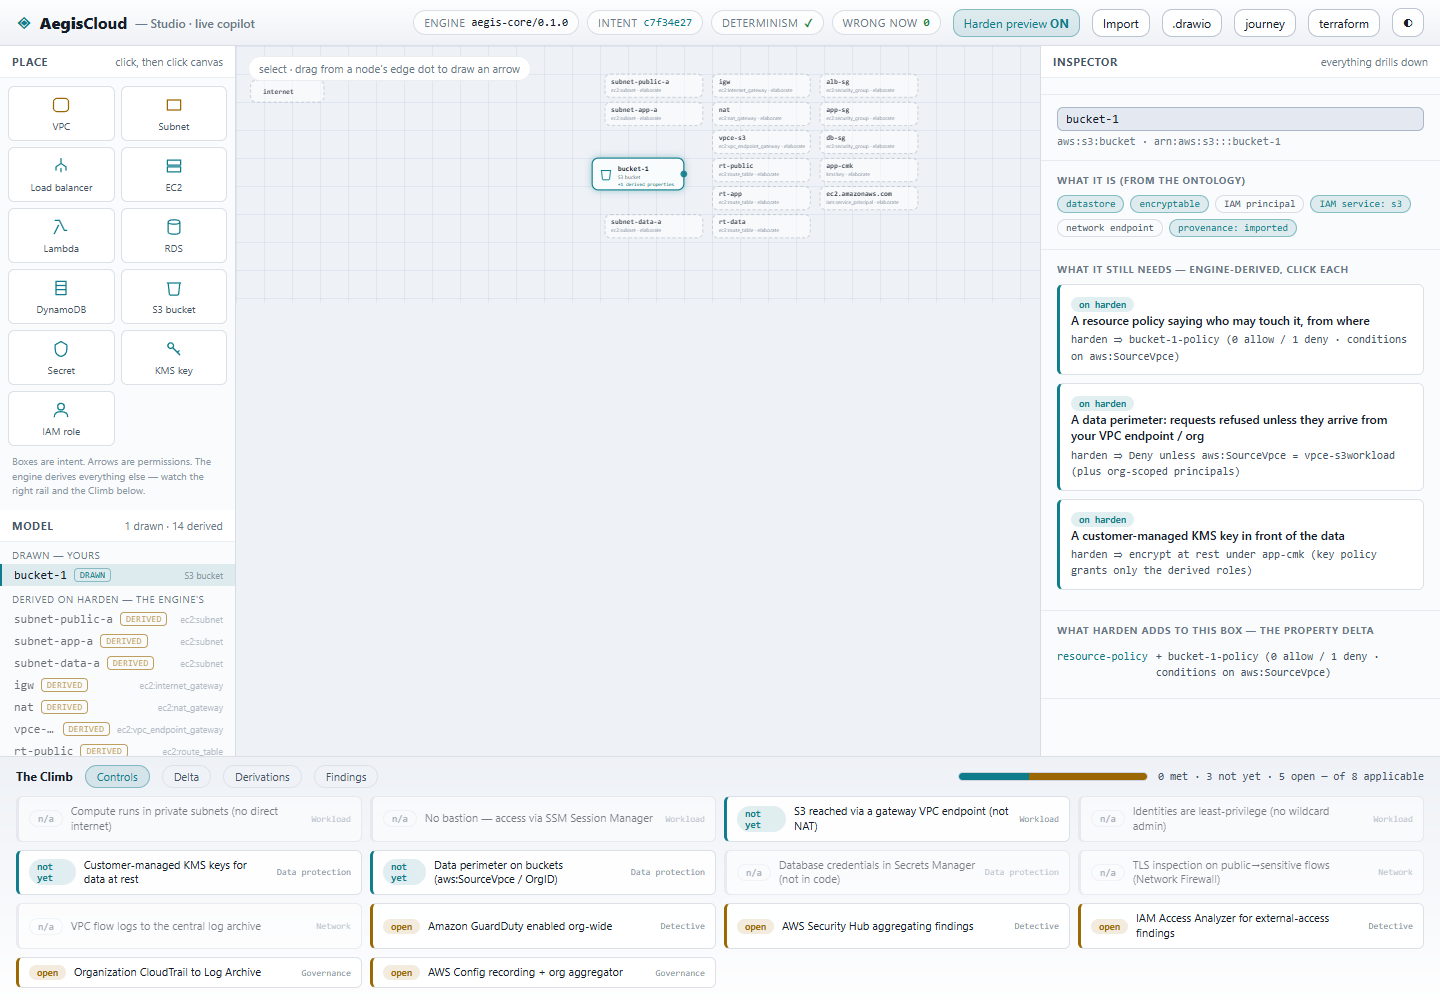Screen dimensions: 1440x1000
Task: Select the nat derived row
Action: pyautogui.click(x=118, y=707)
